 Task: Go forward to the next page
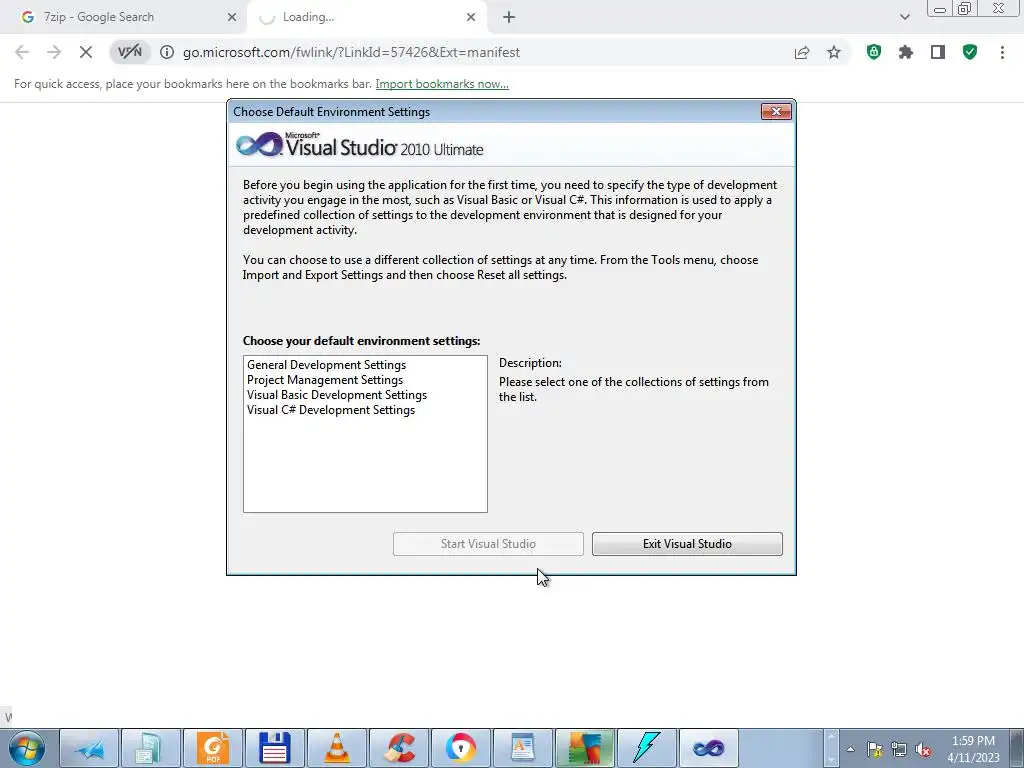point(54,52)
